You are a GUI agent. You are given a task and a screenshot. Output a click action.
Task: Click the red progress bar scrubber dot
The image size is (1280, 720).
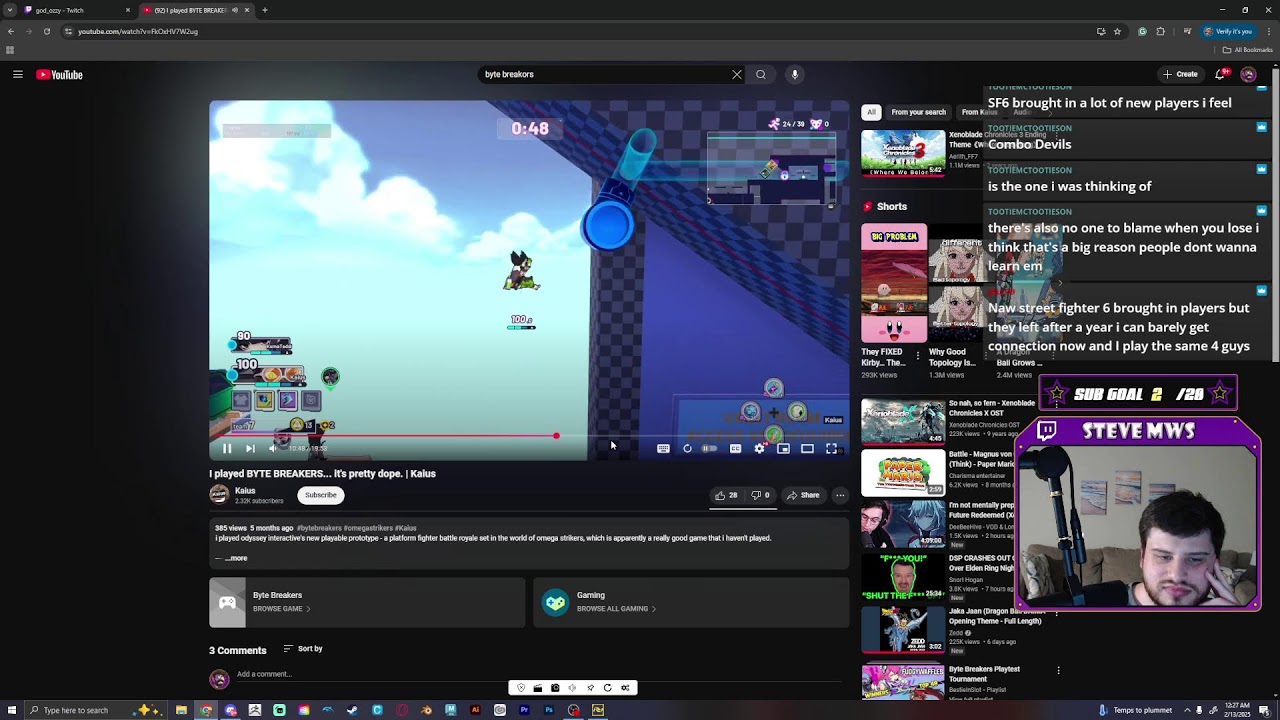556,436
